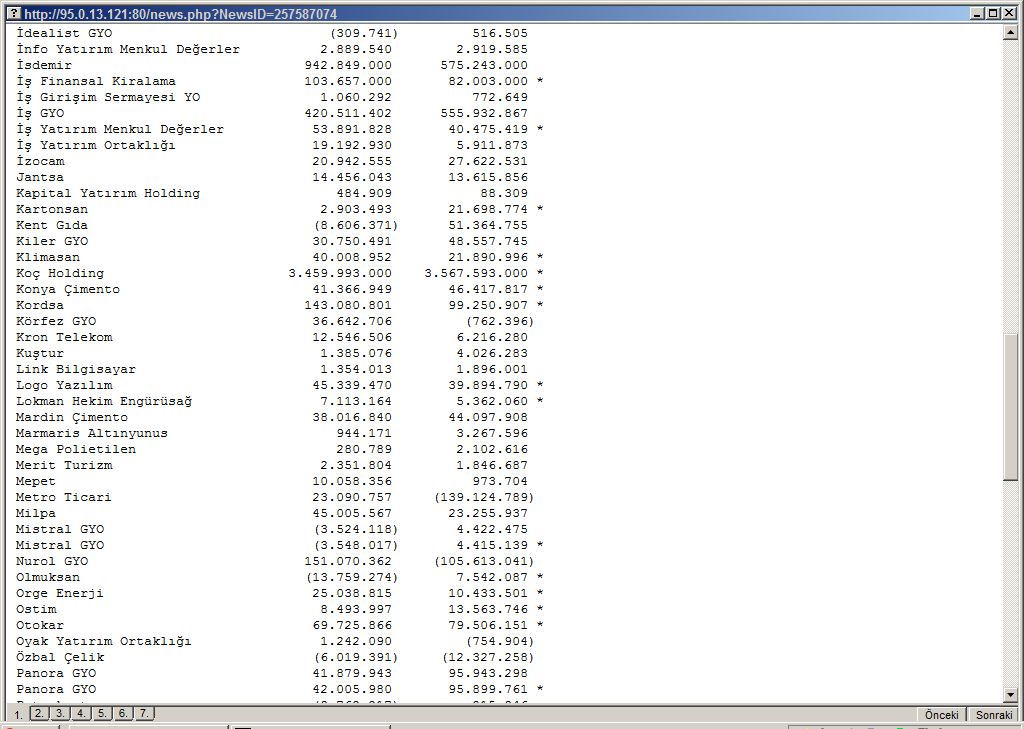Screen dimensions: 1024x729
Task: Click Milpa row name
Action: [x=36, y=513]
